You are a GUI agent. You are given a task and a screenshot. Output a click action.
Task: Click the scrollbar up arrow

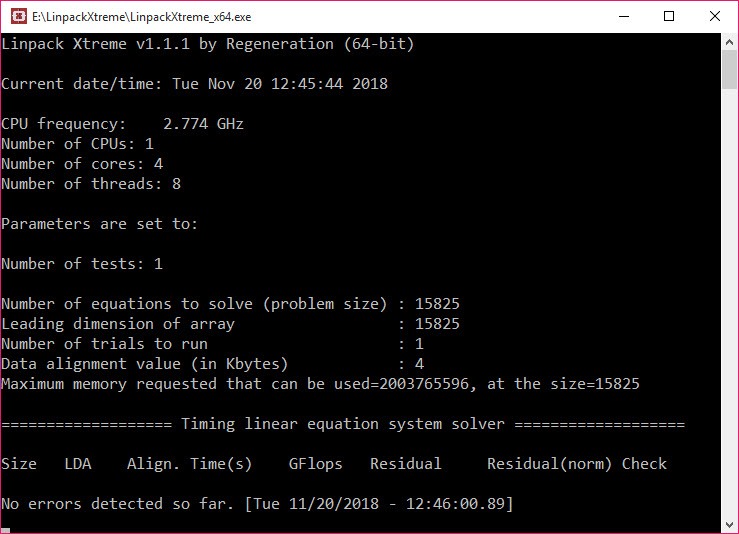pos(729,42)
